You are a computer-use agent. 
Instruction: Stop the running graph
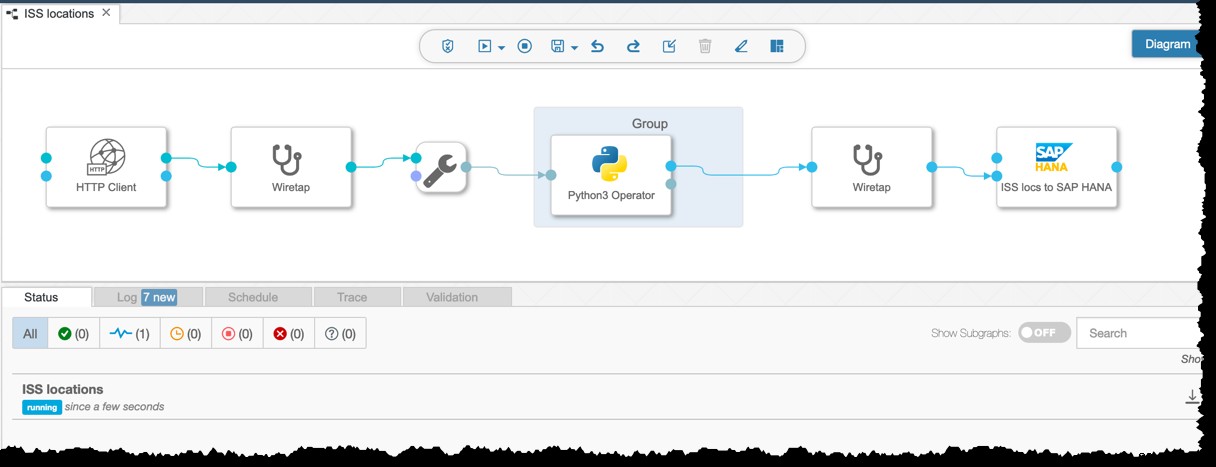coord(524,46)
